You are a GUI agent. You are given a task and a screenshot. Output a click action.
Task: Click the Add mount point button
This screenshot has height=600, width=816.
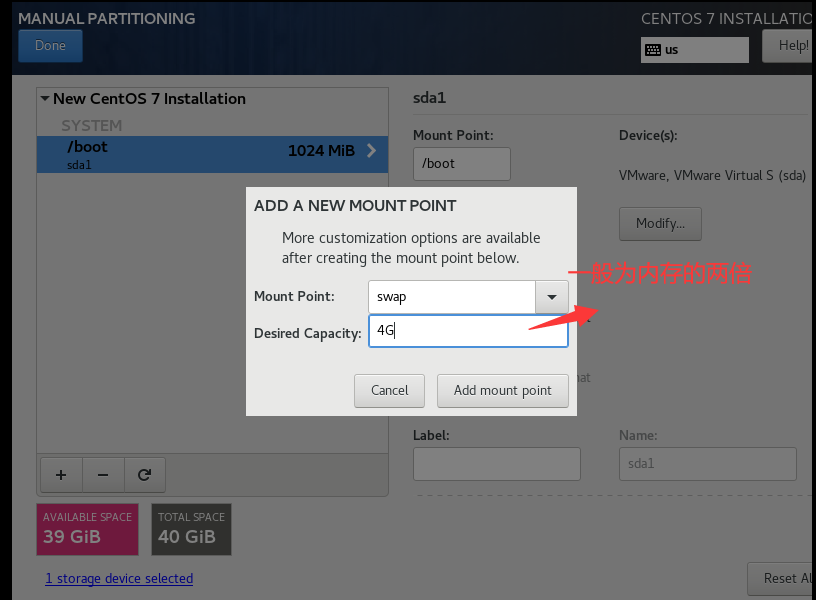(503, 391)
